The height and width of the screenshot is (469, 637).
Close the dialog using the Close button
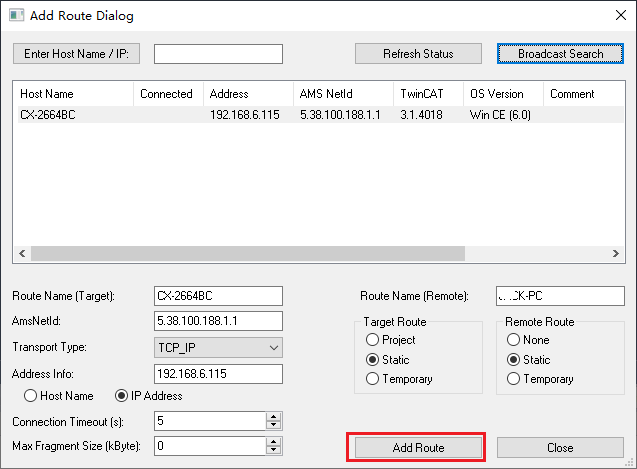(x=560, y=447)
